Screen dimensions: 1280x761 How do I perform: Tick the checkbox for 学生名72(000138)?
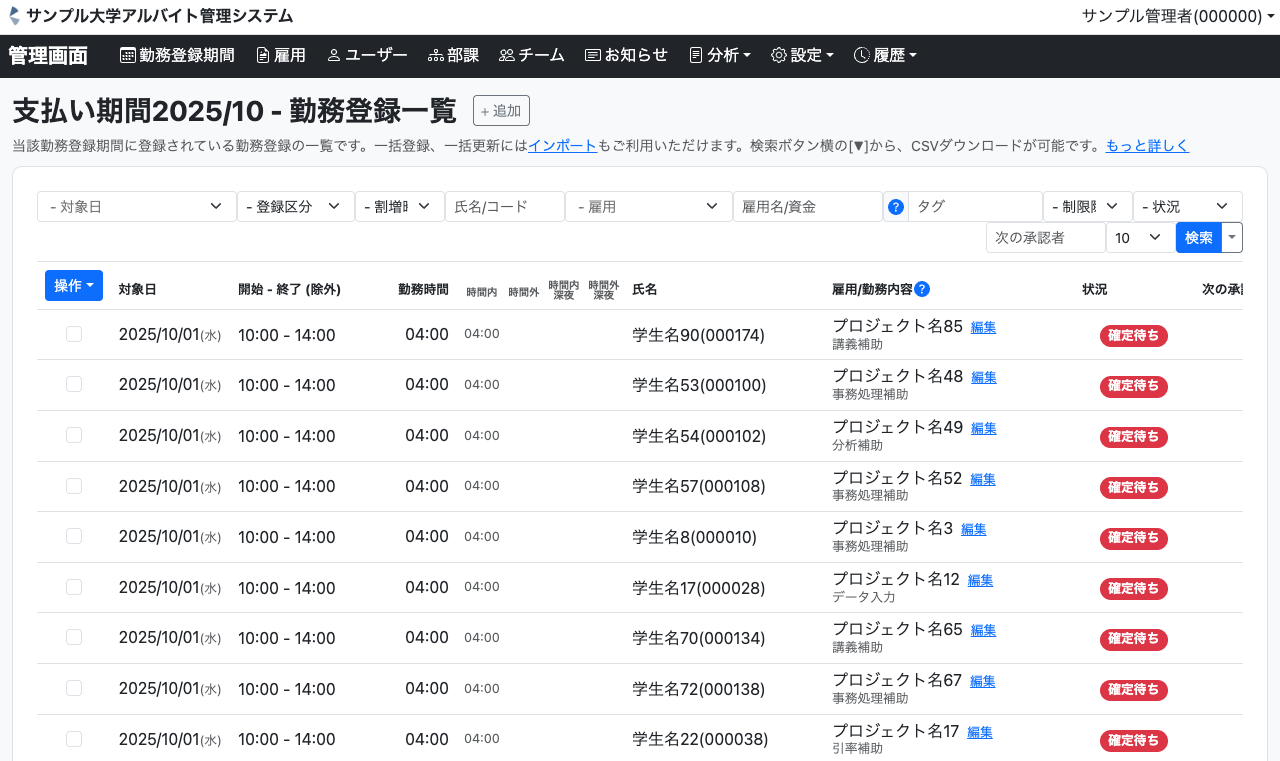[74, 688]
